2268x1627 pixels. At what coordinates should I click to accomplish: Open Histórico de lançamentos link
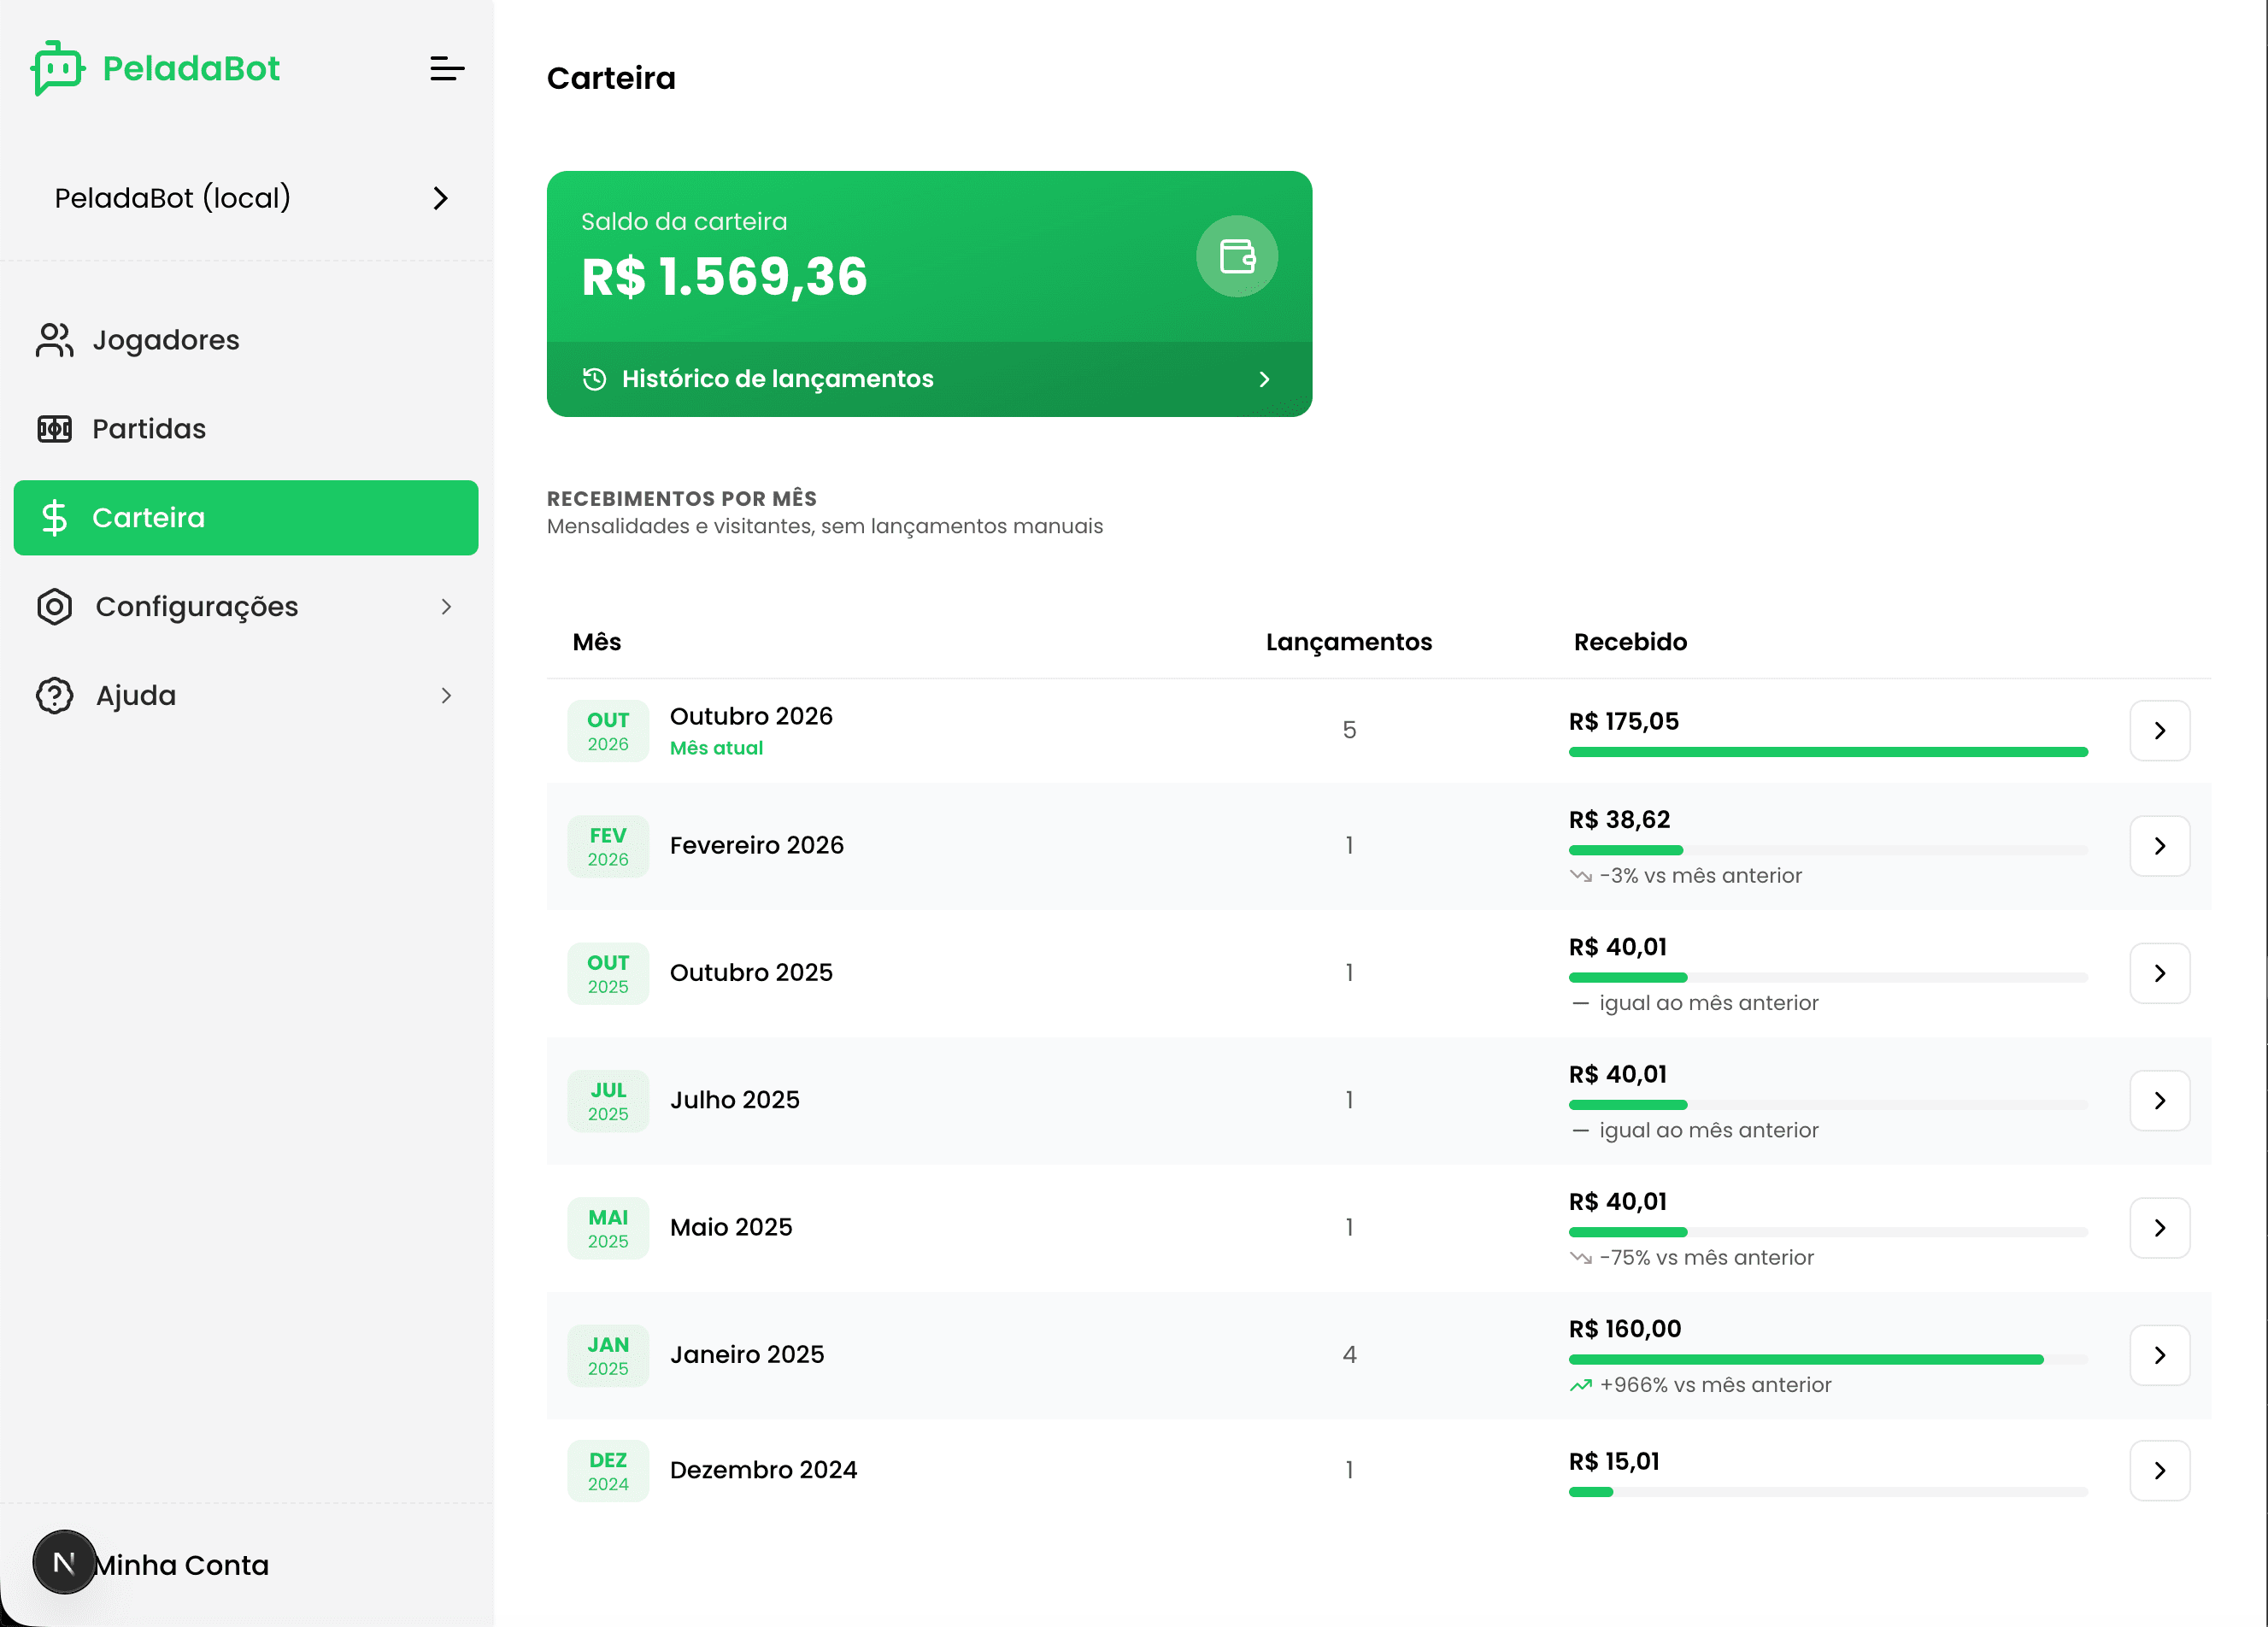point(929,379)
